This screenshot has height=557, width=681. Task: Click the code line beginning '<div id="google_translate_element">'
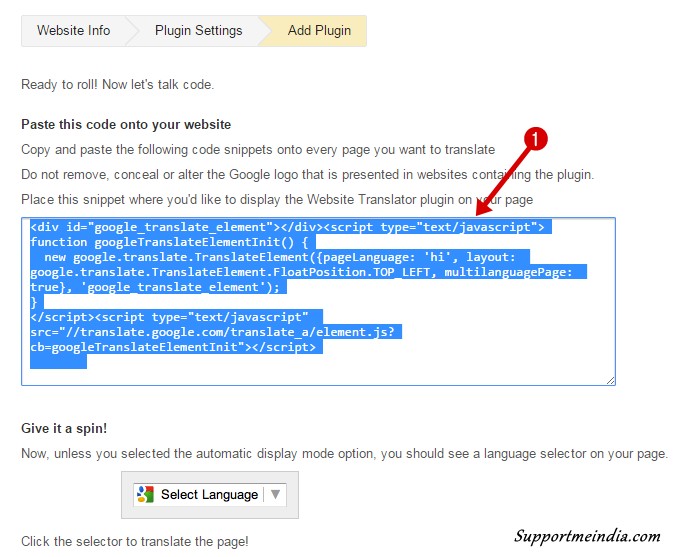coord(287,227)
